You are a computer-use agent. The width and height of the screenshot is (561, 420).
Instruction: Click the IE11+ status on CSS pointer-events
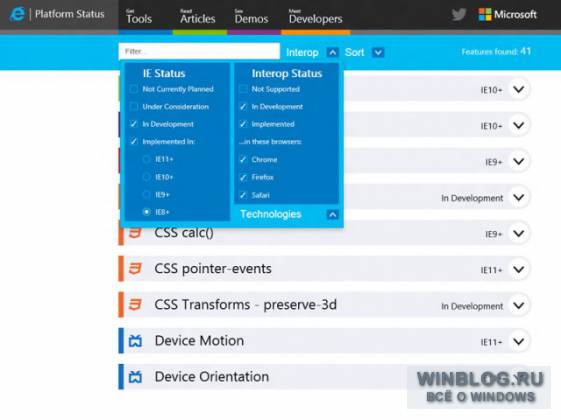pyautogui.click(x=491, y=270)
